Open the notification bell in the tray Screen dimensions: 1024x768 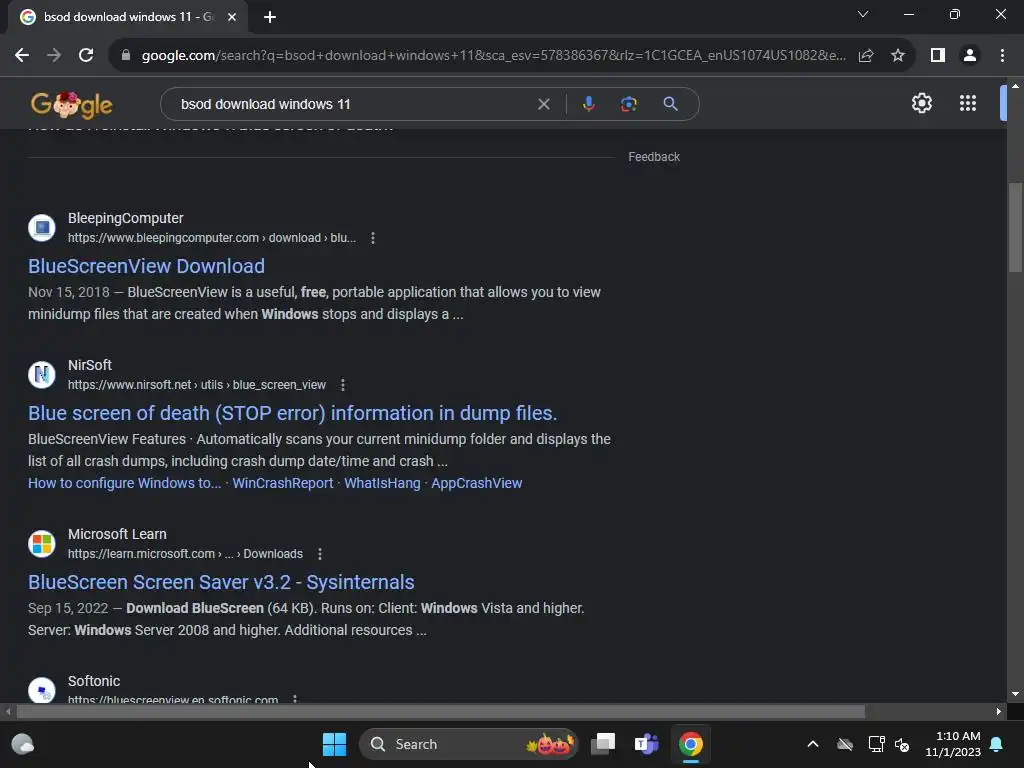point(997,744)
